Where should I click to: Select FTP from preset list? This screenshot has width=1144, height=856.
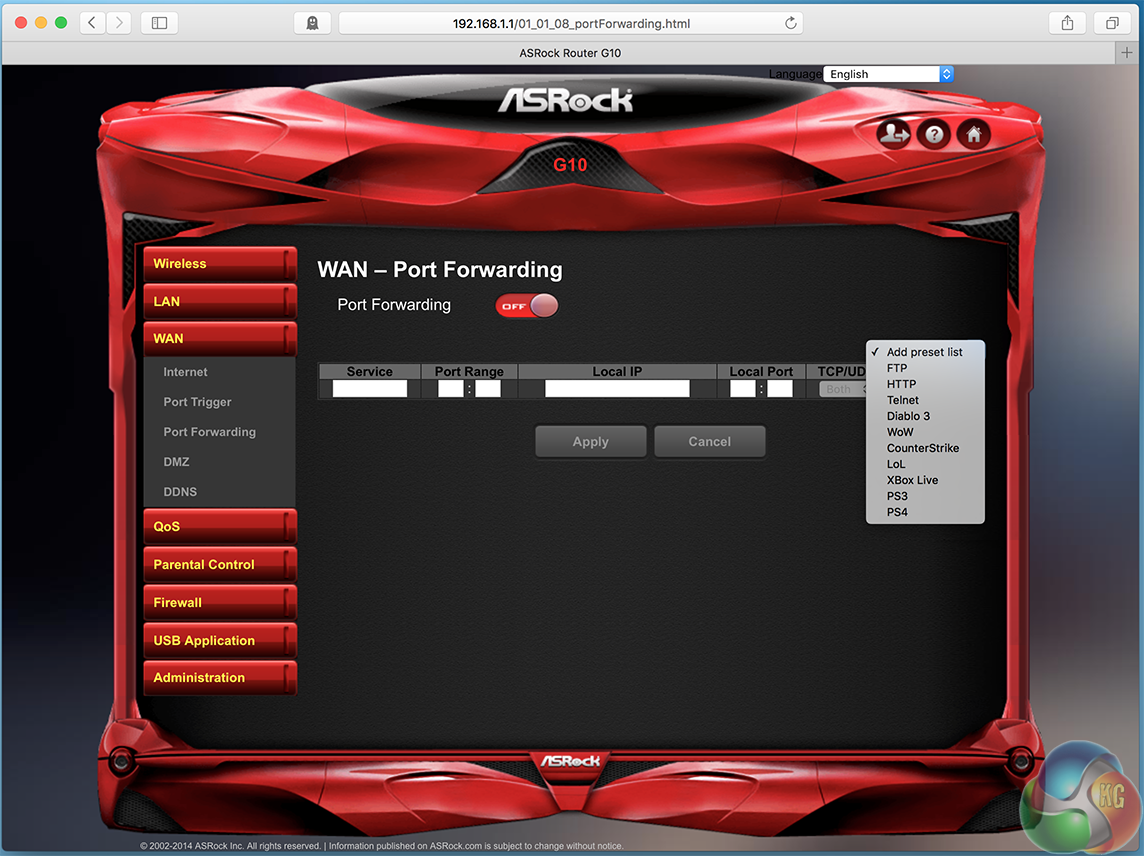click(925, 368)
